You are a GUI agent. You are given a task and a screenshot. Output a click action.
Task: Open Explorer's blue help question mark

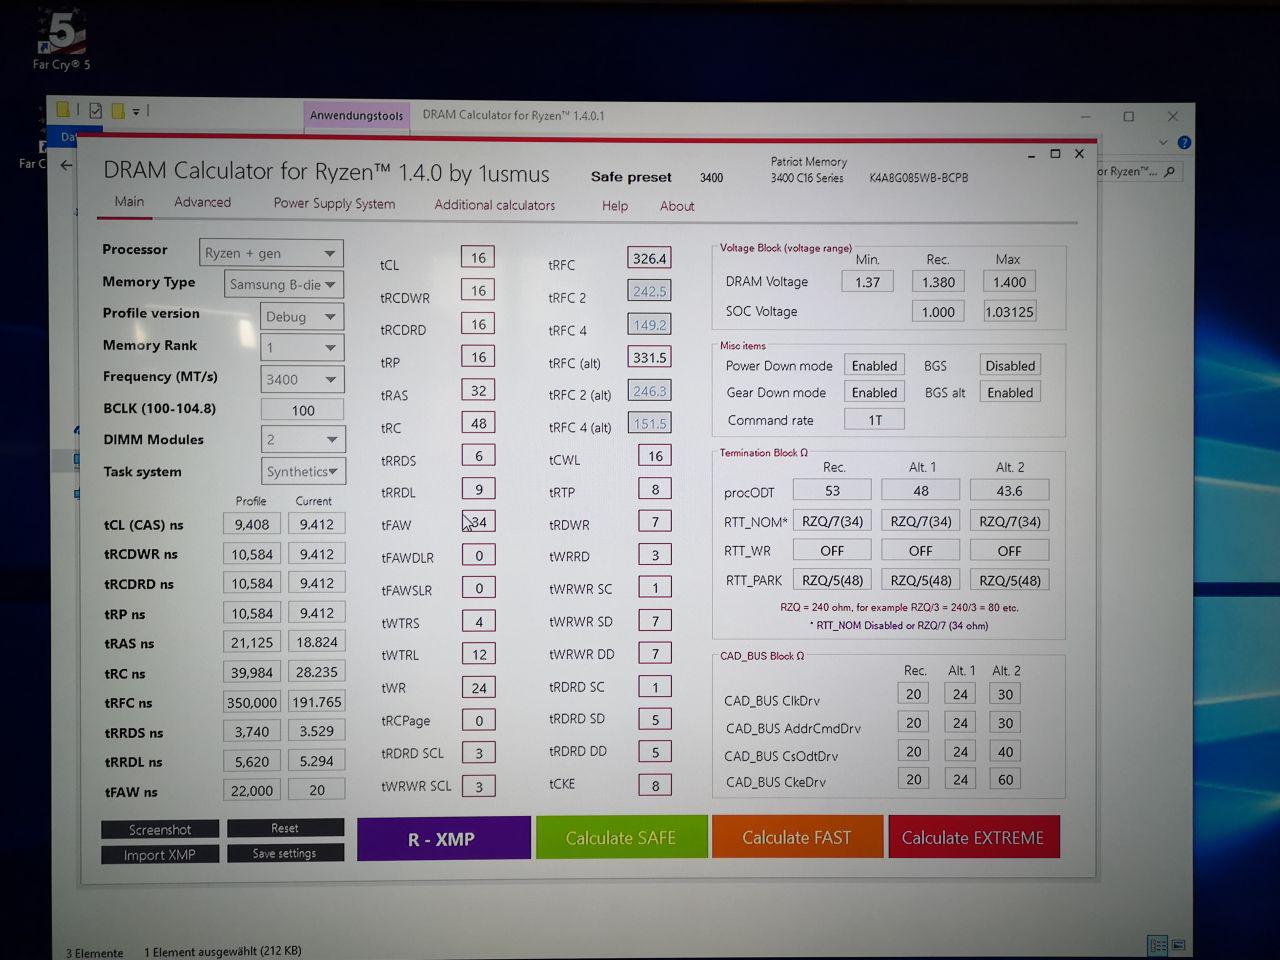1184,143
